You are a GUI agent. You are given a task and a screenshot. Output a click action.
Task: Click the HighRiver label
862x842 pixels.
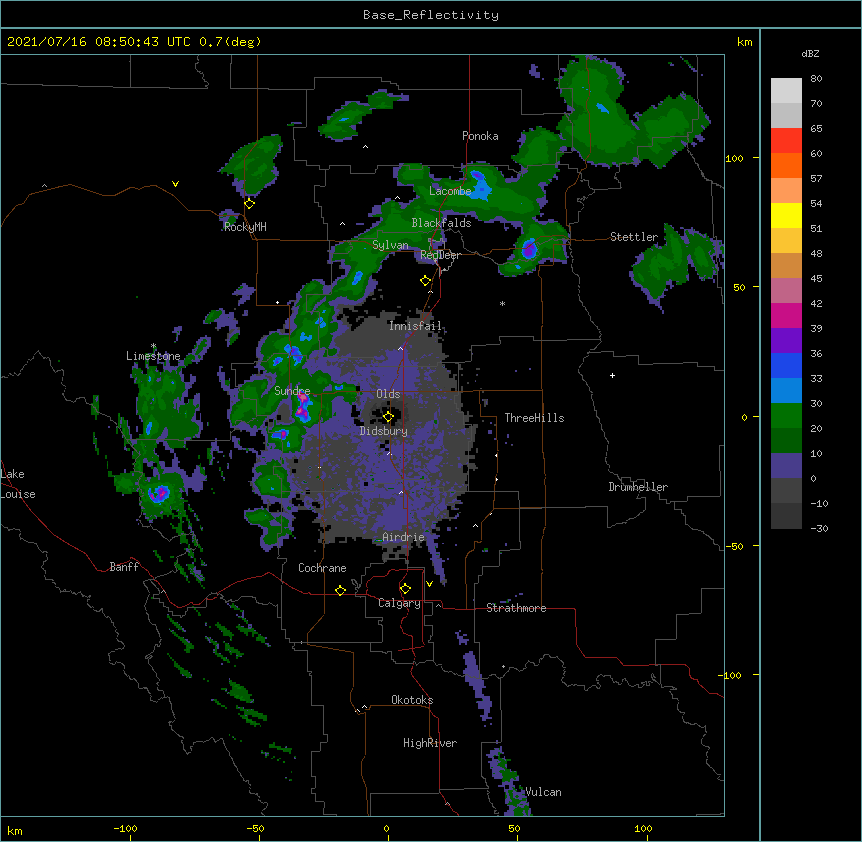(430, 743)
